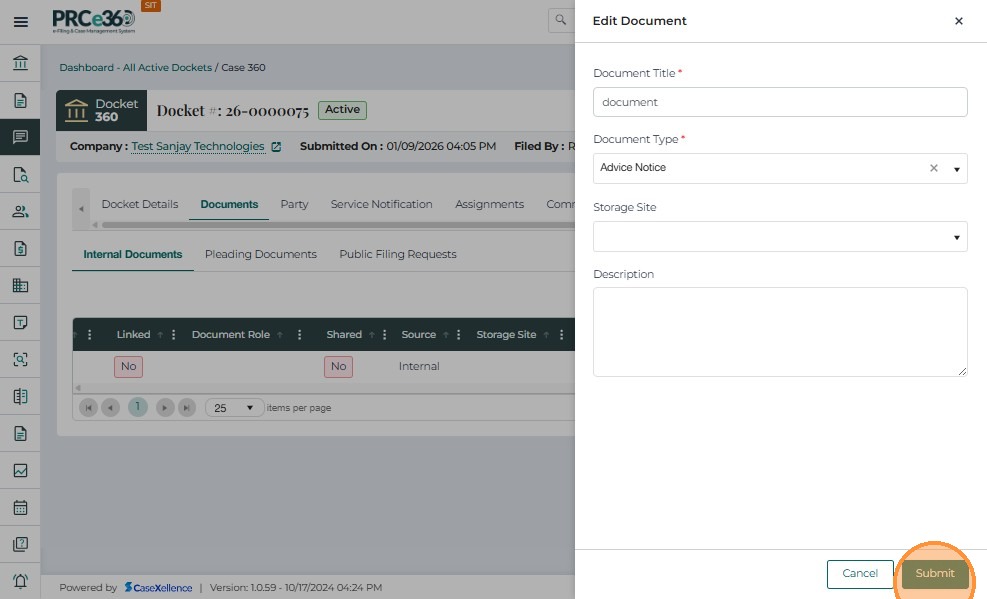The height and width of the screenshot is (599, 987).
Task: Open the calendar sidebar icon
Action: (x=20, y=507)
